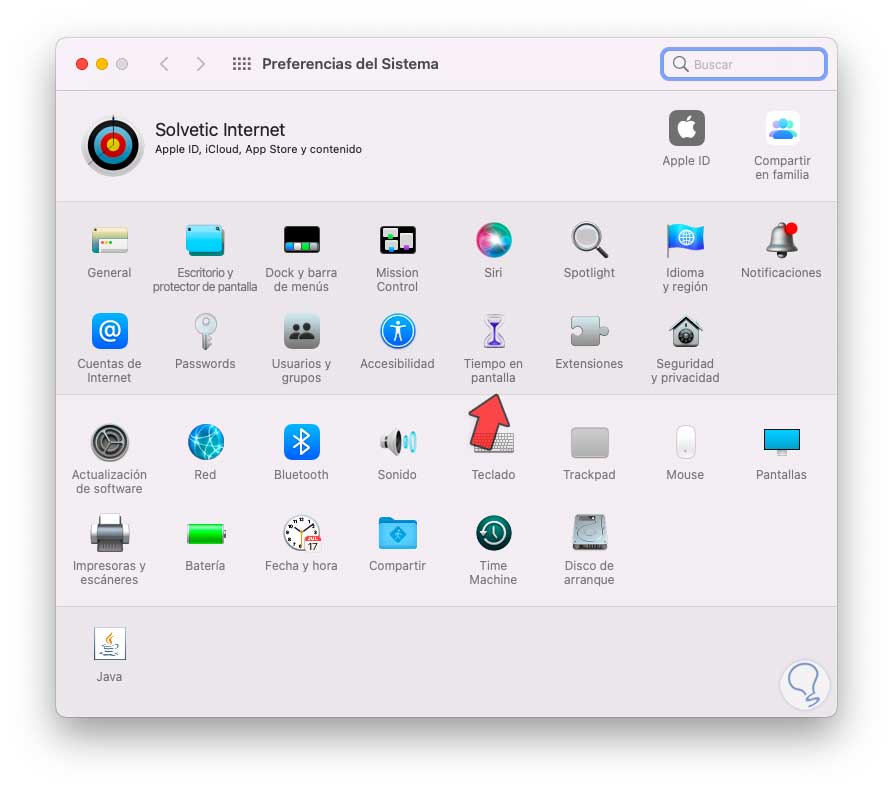Click the Solvetic Internet account name
Screen dimensions: 893x791
220,130
